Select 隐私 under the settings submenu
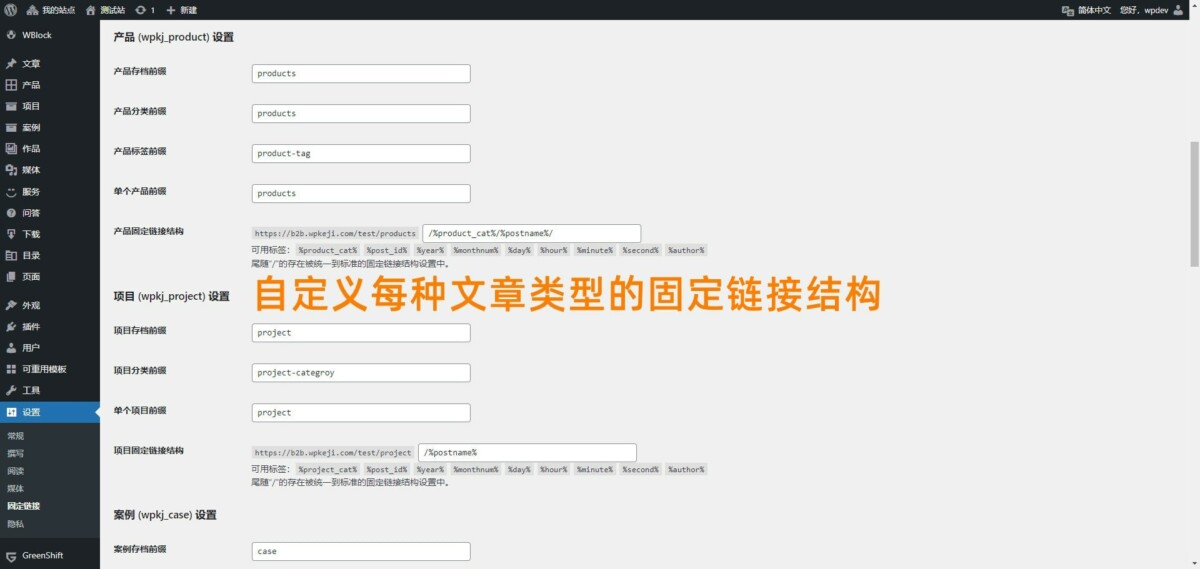 click(15, 523)
